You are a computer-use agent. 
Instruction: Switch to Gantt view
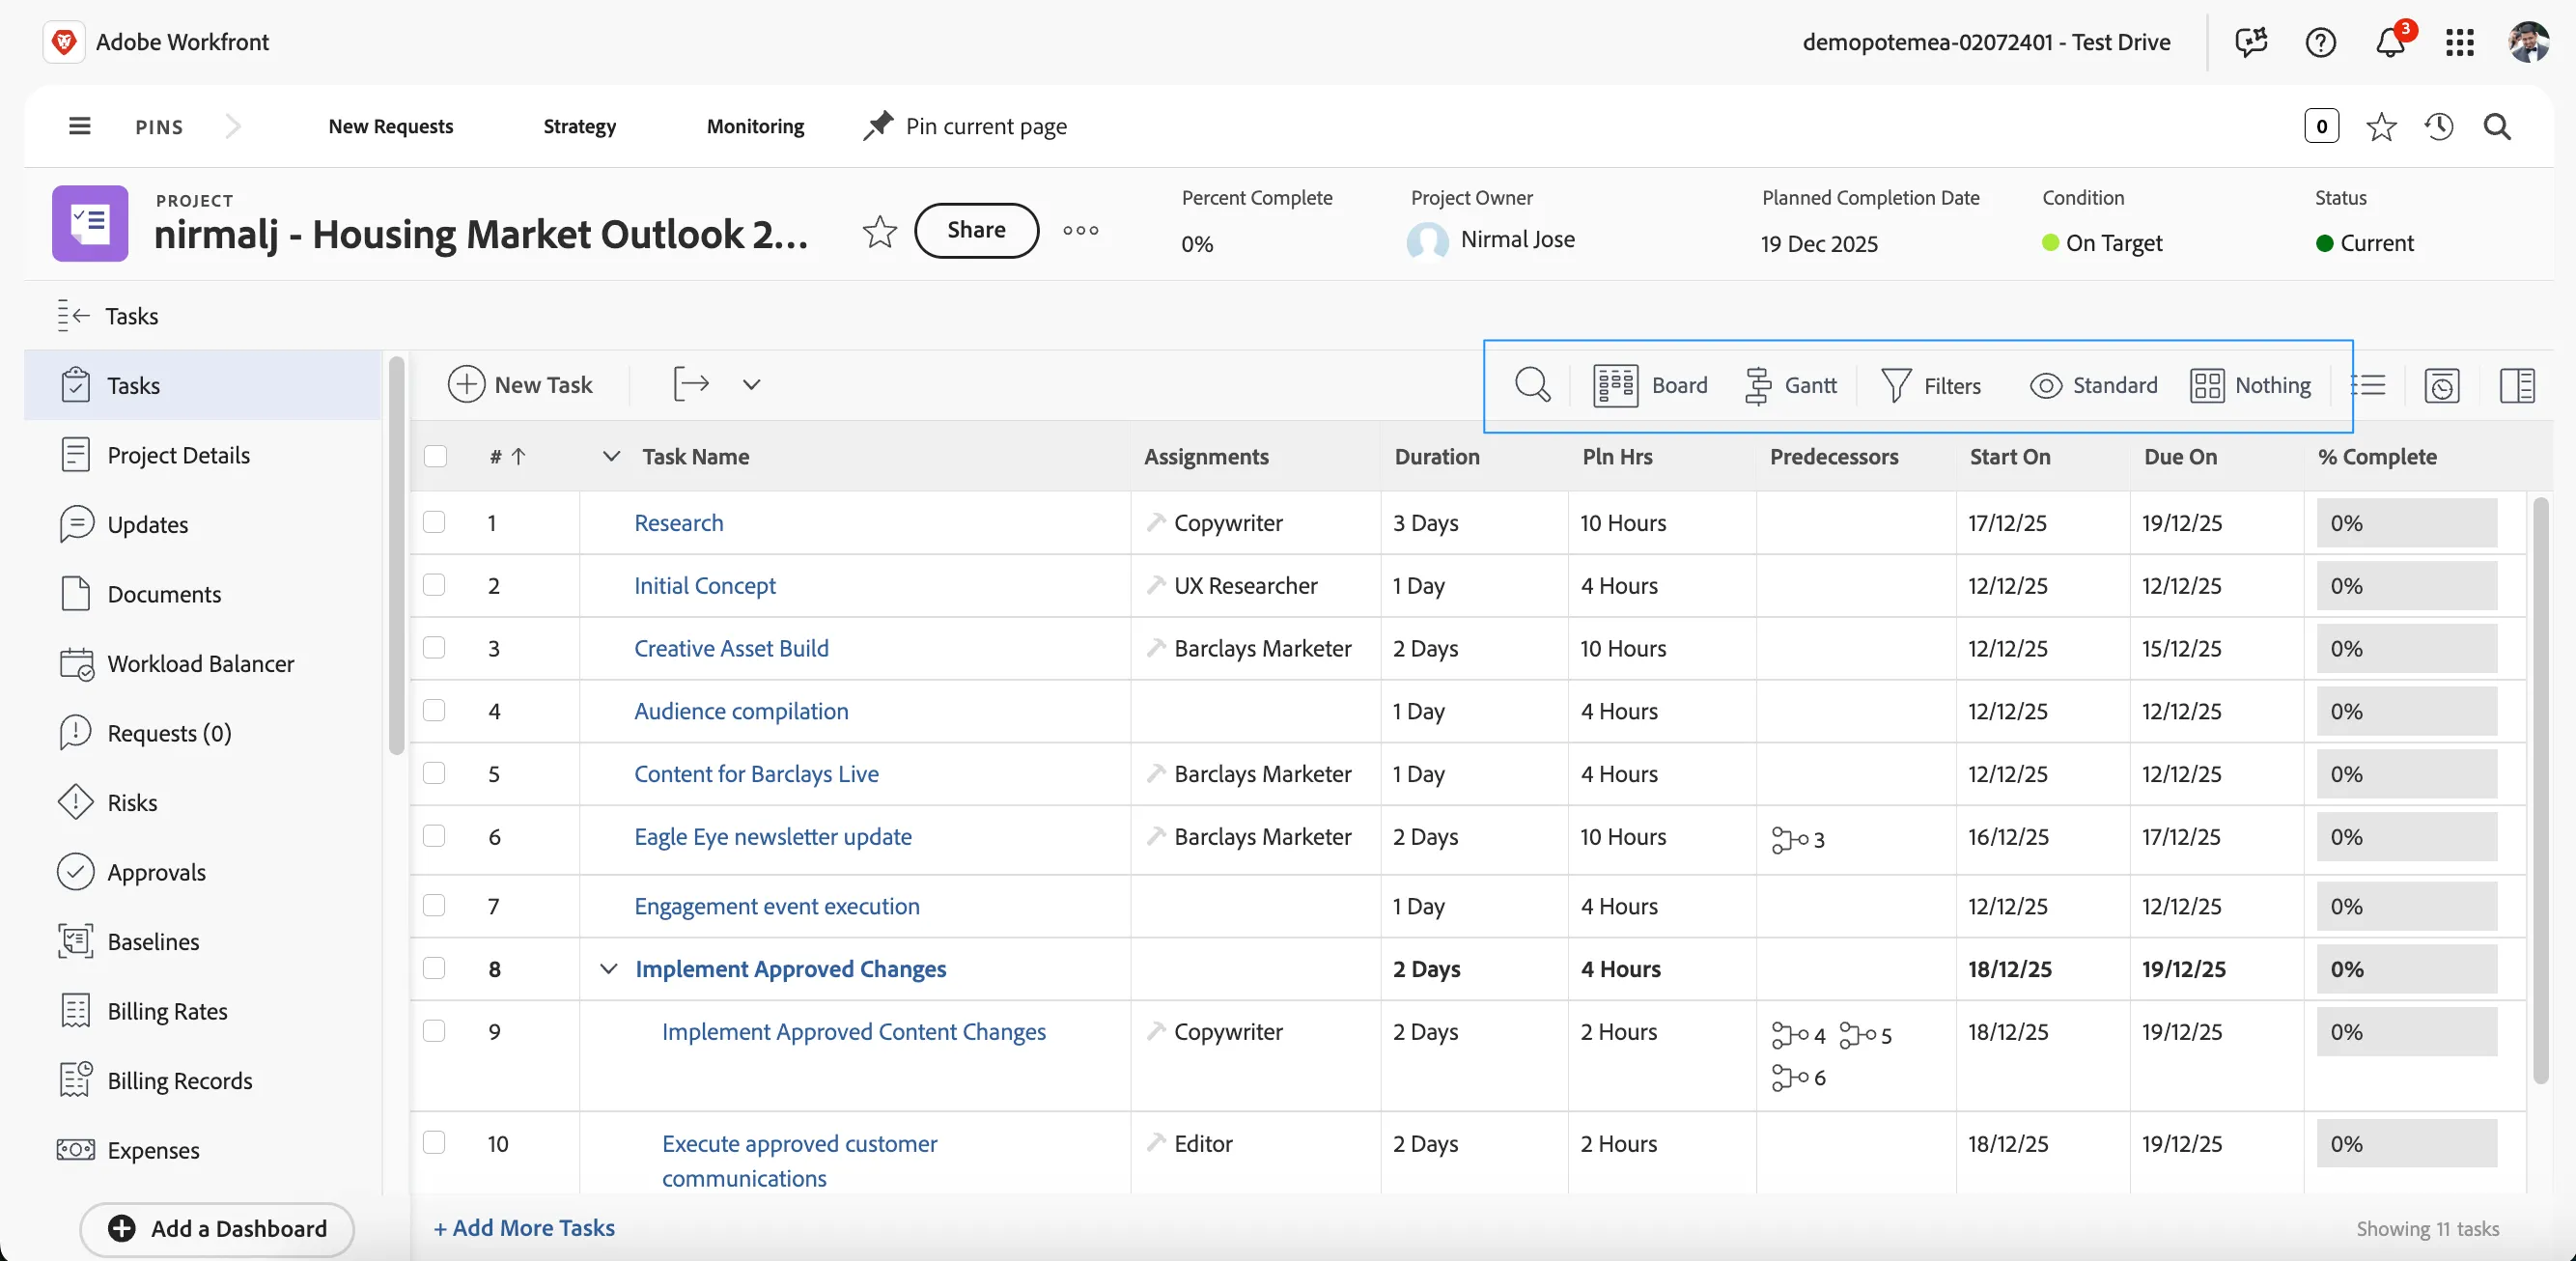1791,385
